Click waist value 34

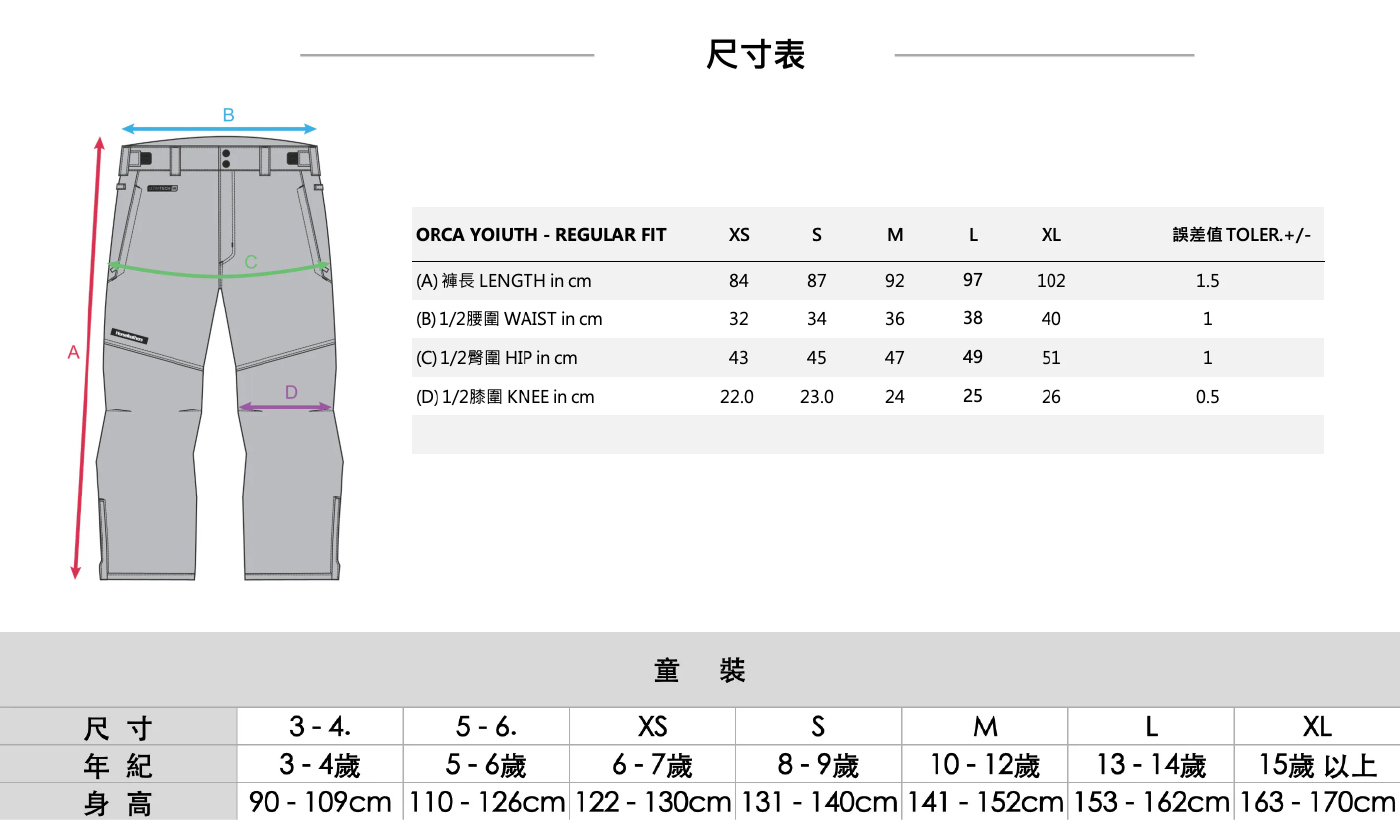tap(817, 319)
